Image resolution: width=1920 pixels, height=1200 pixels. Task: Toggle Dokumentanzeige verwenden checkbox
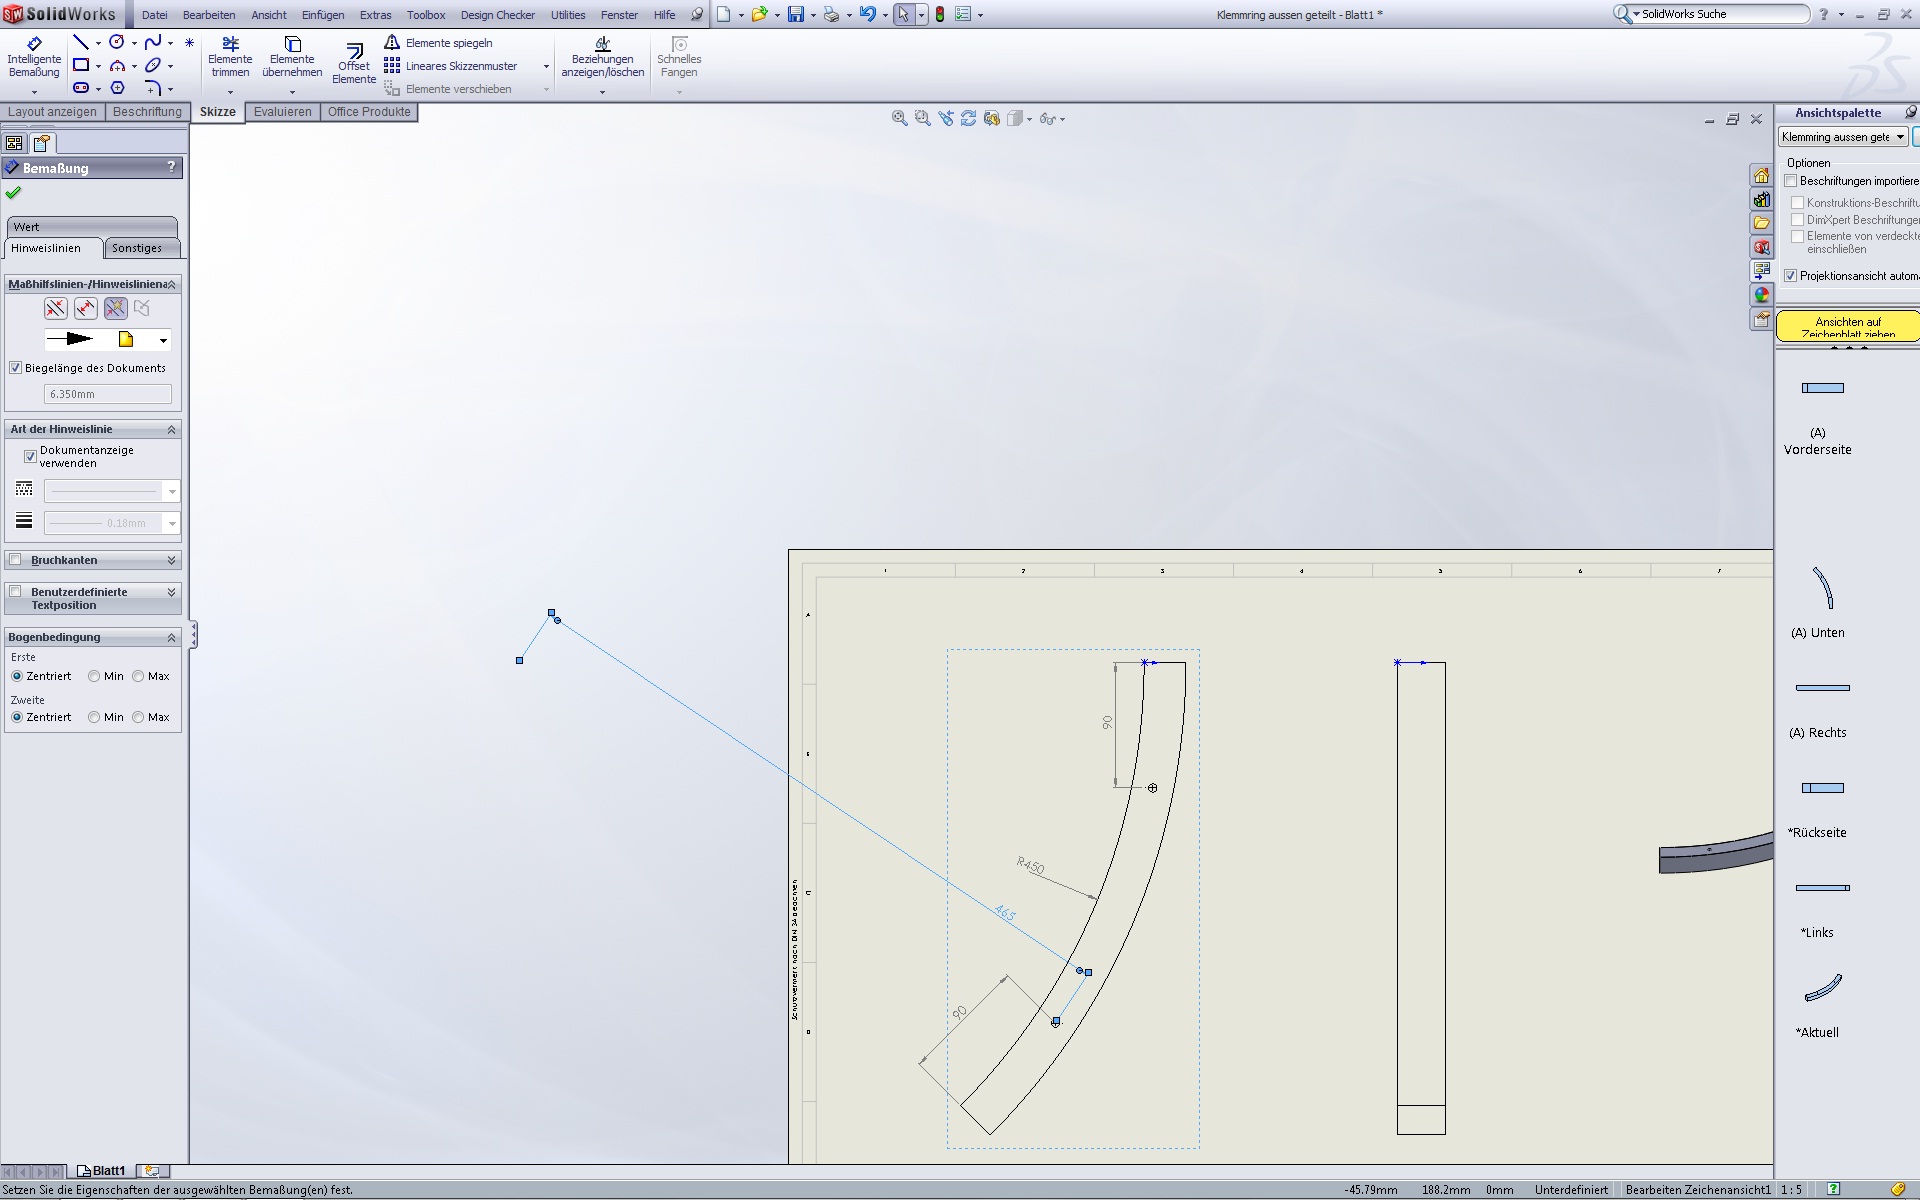click(x=30, y=456)
